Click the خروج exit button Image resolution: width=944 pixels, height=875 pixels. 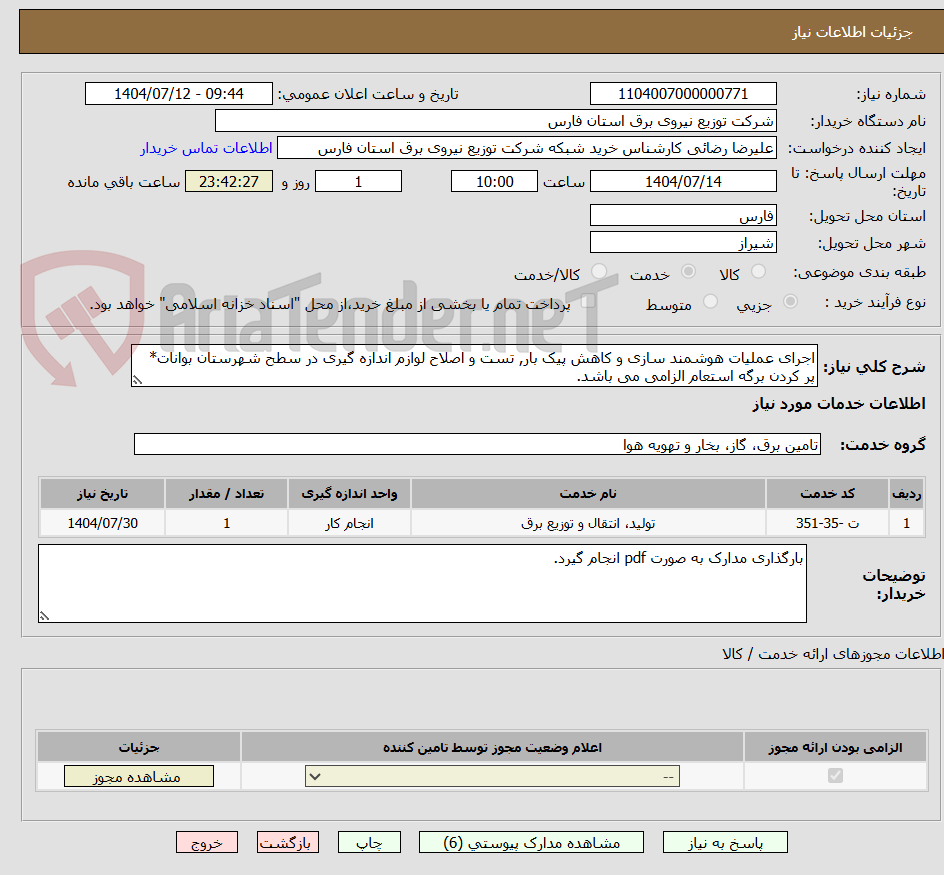click(207, 842)
